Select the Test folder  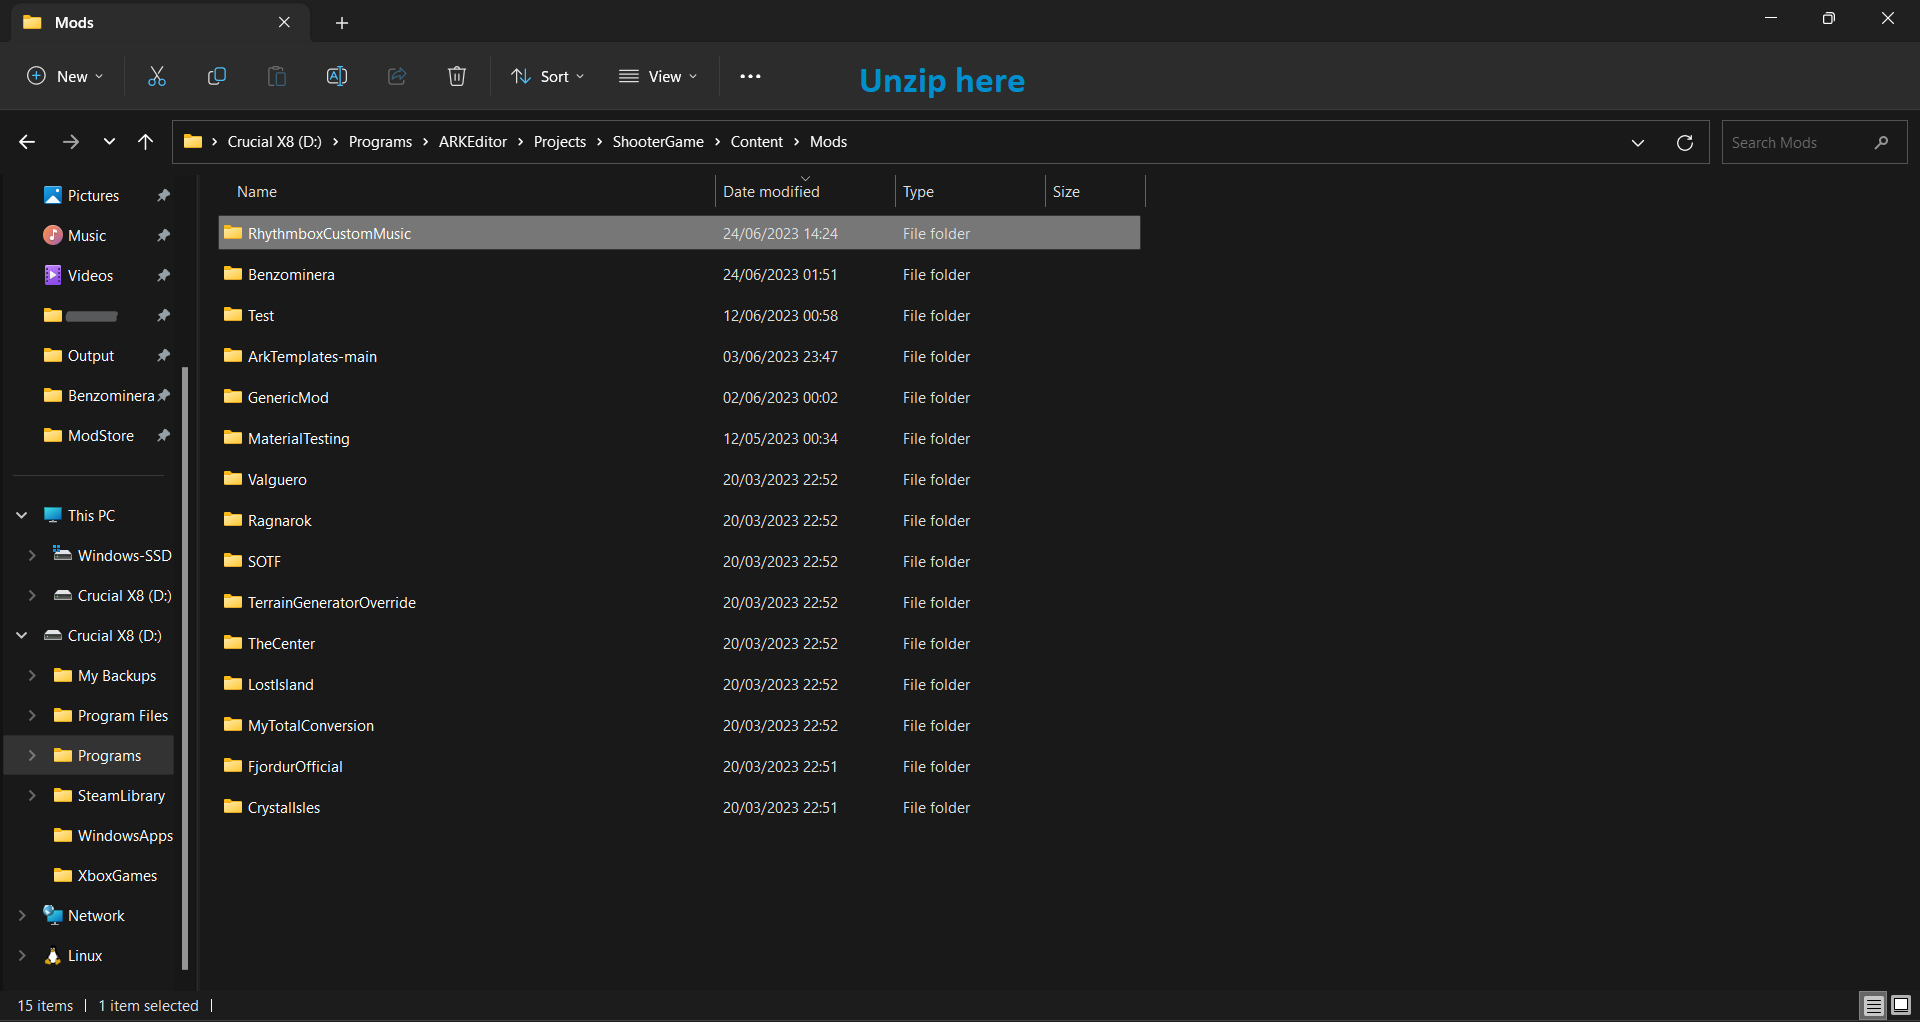(679, 315)
